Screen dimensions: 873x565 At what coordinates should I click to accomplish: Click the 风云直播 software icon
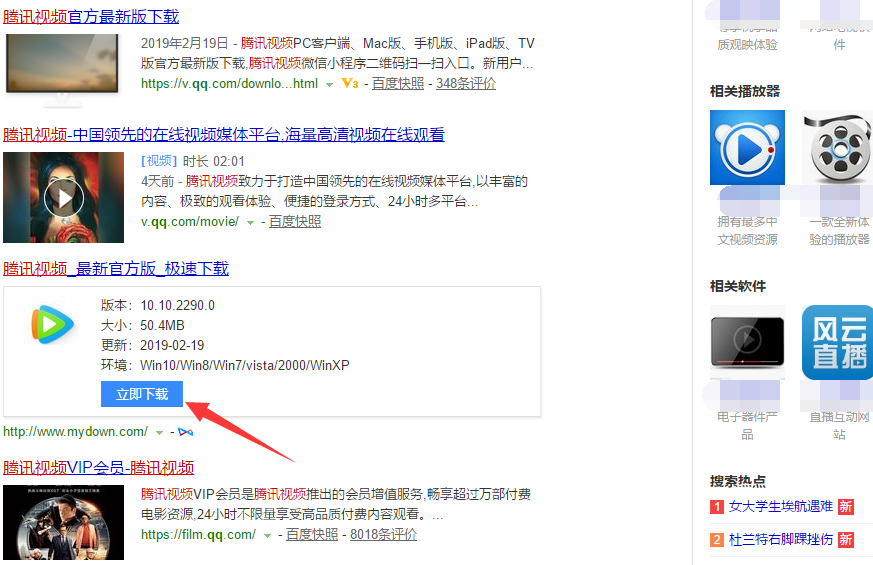[x=838, y=342]
